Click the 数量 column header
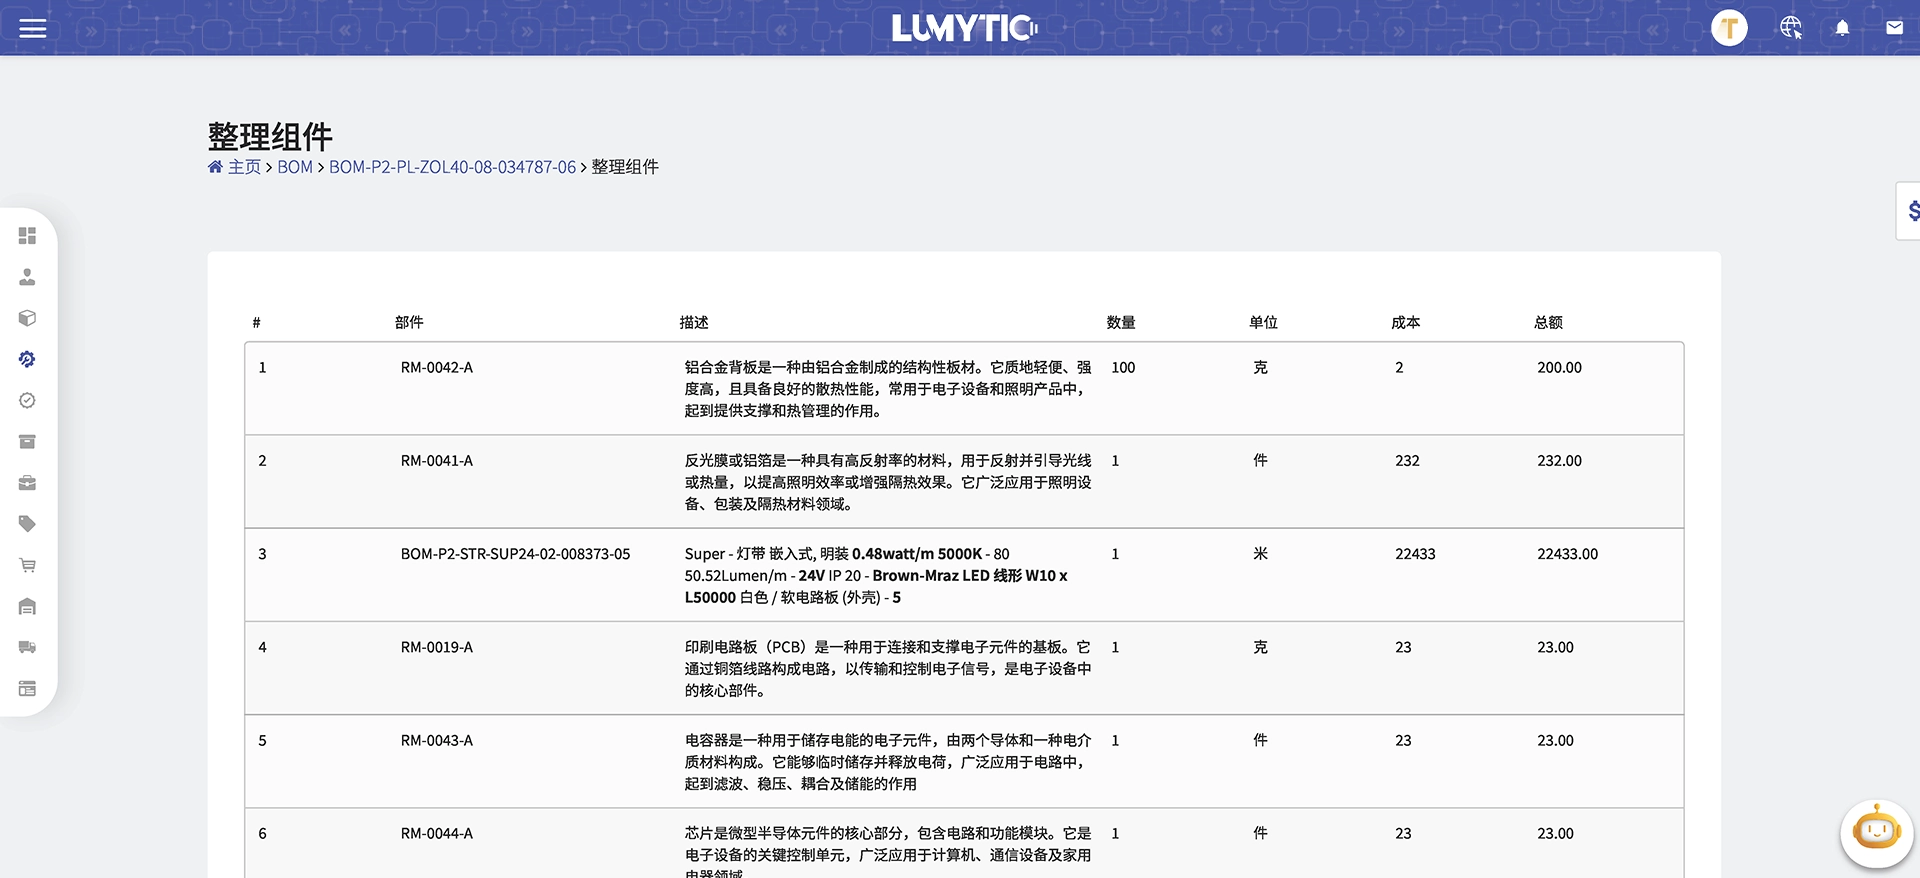Screen dimensions: 1920x878 [1121, 322]
